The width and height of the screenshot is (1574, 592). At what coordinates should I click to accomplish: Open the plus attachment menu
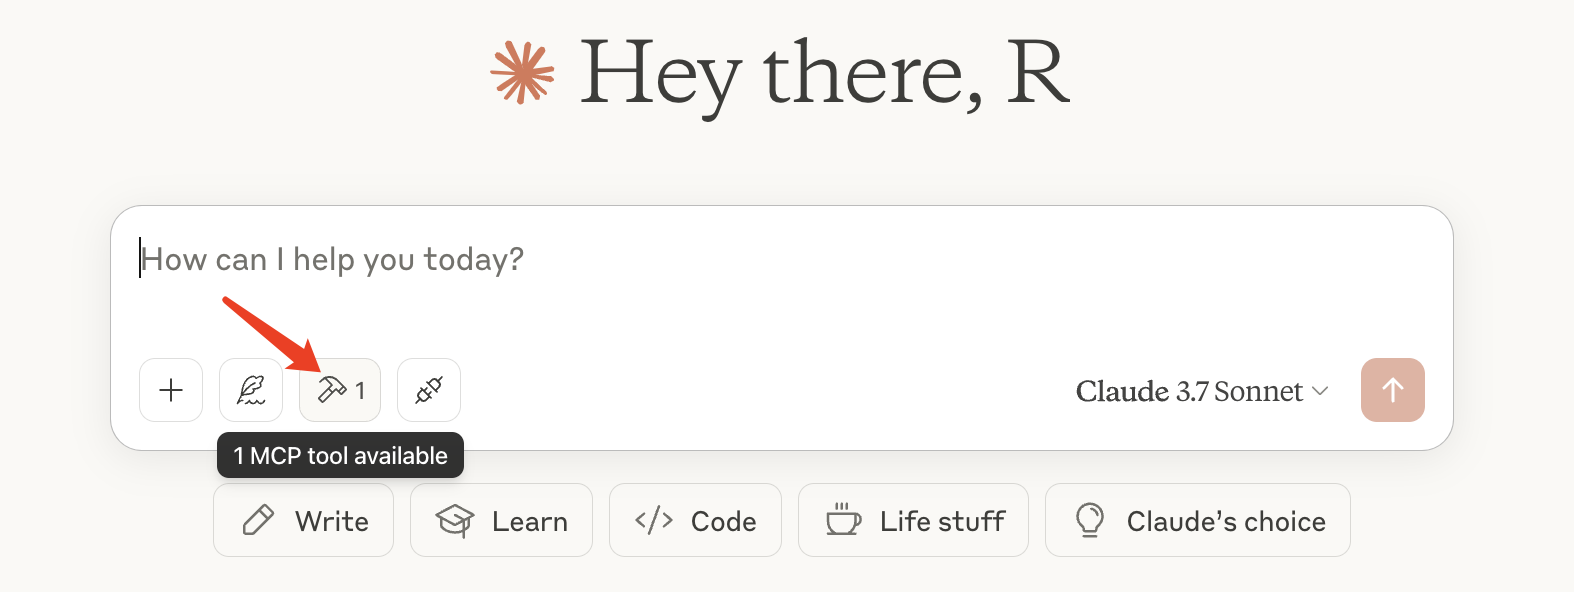click(x=171, y=390)
